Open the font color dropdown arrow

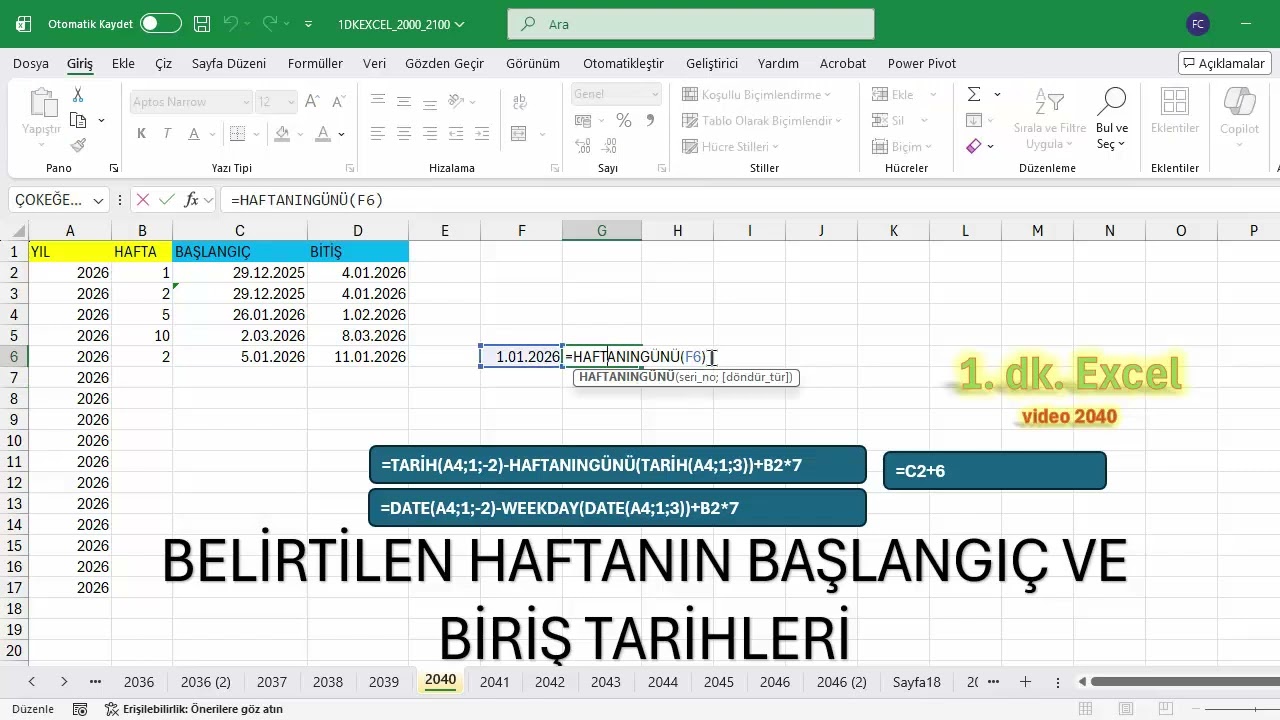point(343,133)
